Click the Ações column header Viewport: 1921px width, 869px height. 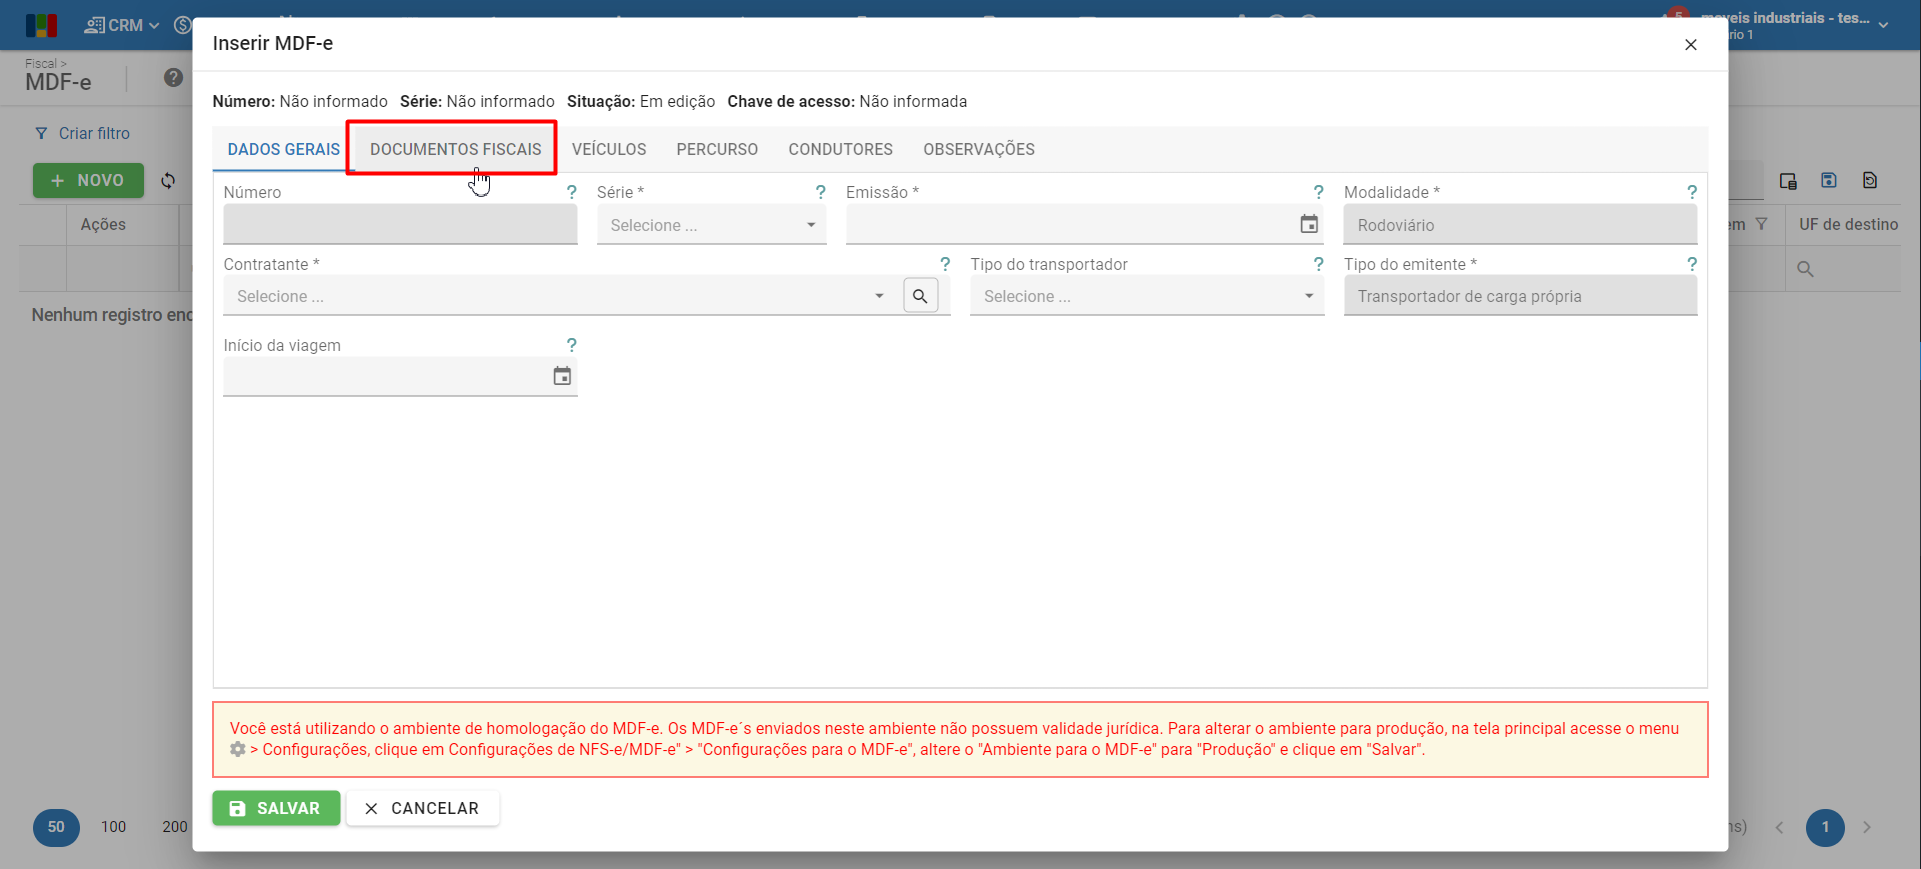tap(103, 225)
